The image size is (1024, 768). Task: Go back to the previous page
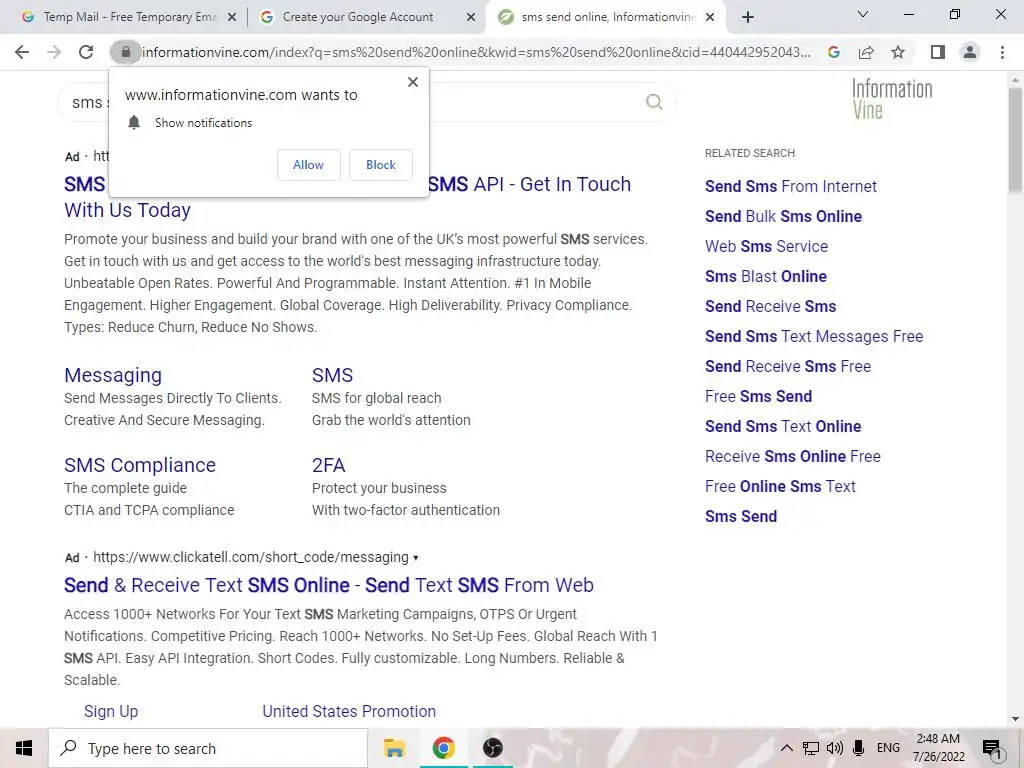(22, 52)
